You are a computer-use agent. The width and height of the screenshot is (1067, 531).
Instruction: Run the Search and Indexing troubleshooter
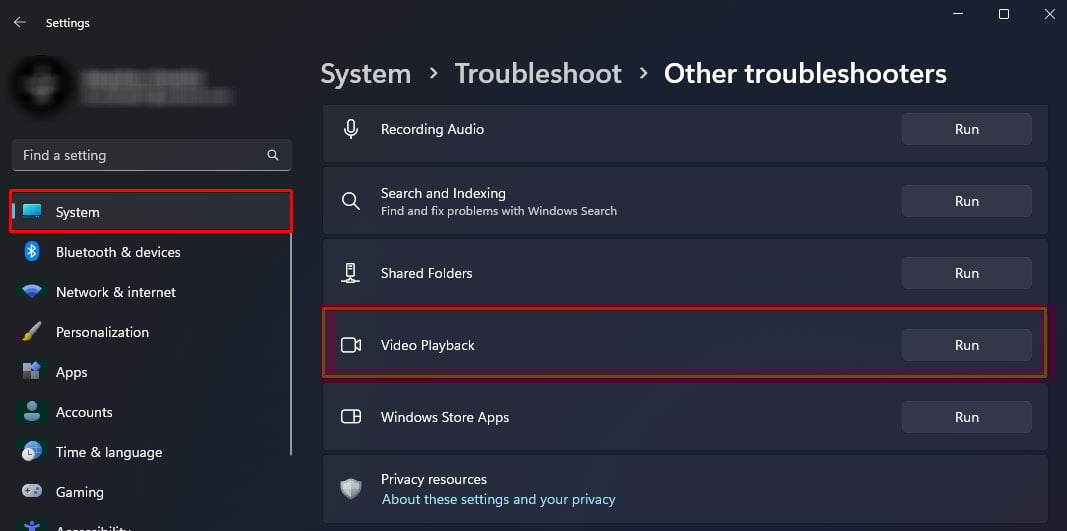[x=966, y=201]
